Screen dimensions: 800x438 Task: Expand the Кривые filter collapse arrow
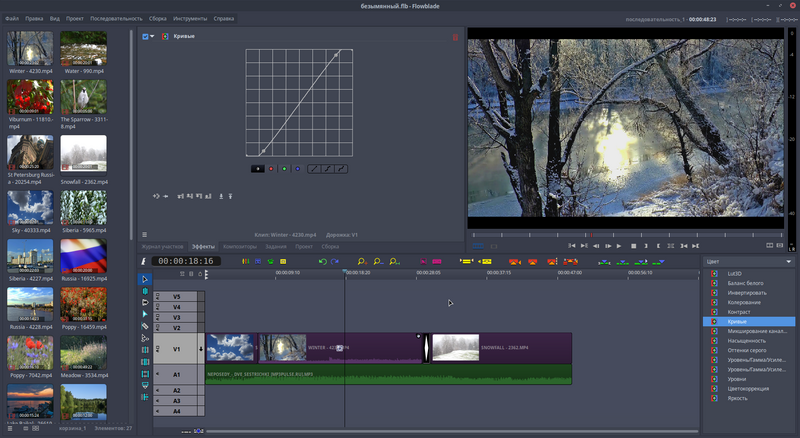[x=152, y=37]
